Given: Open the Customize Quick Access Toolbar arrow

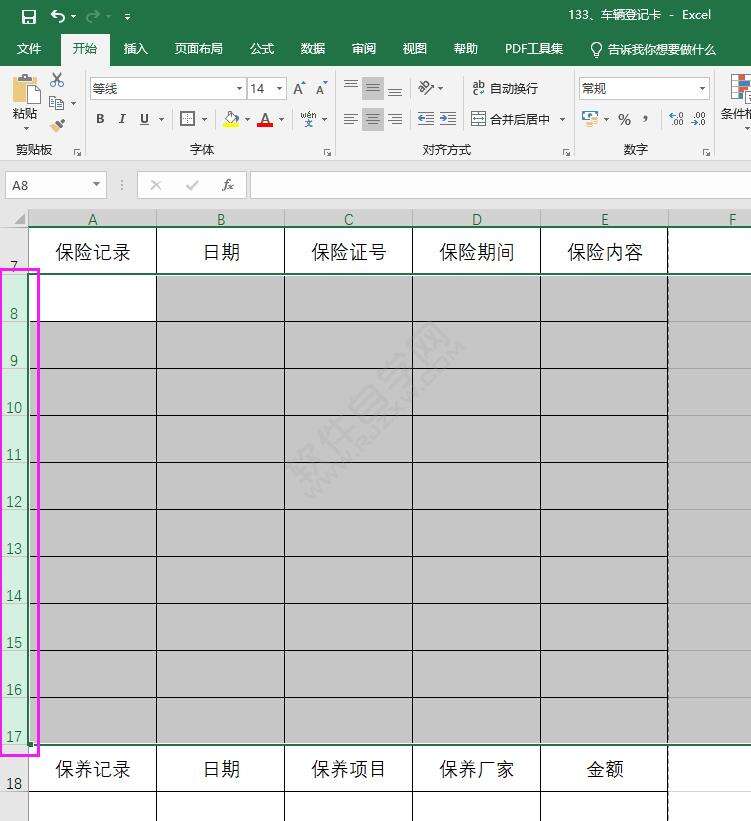Looking at the screenshot, I should click(x=127, y=17).
